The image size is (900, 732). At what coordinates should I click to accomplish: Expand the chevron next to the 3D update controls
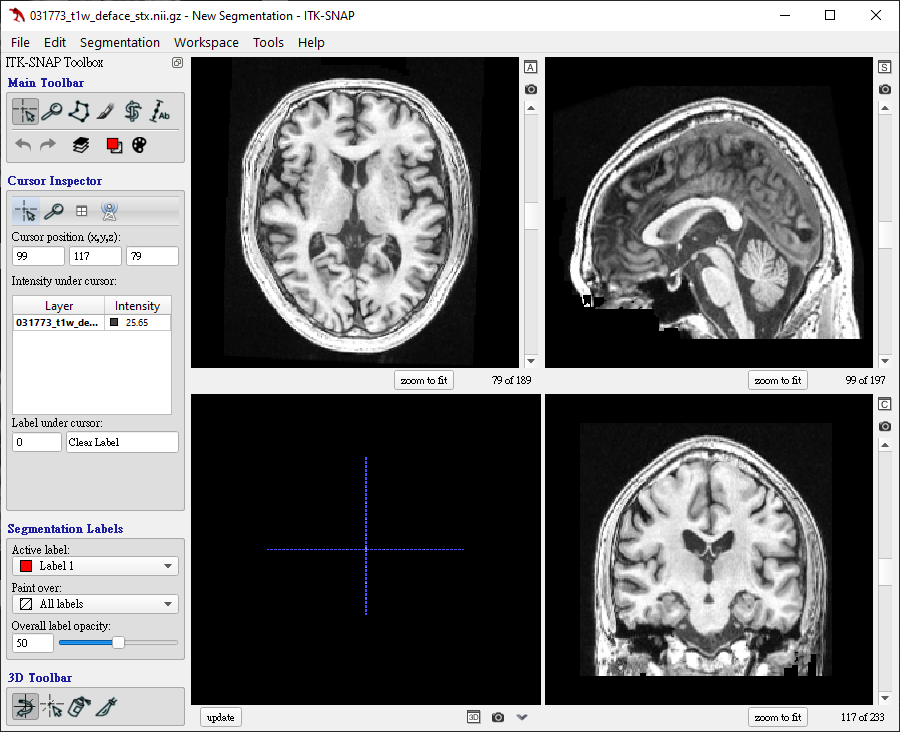(x=521, y=717)
